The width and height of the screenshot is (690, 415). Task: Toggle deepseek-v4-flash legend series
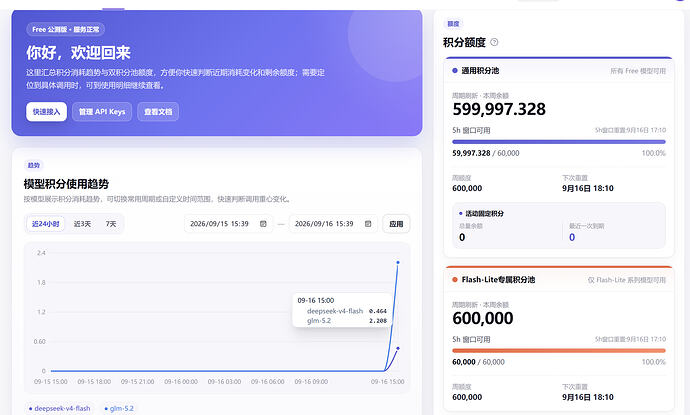tap(59, 408)
